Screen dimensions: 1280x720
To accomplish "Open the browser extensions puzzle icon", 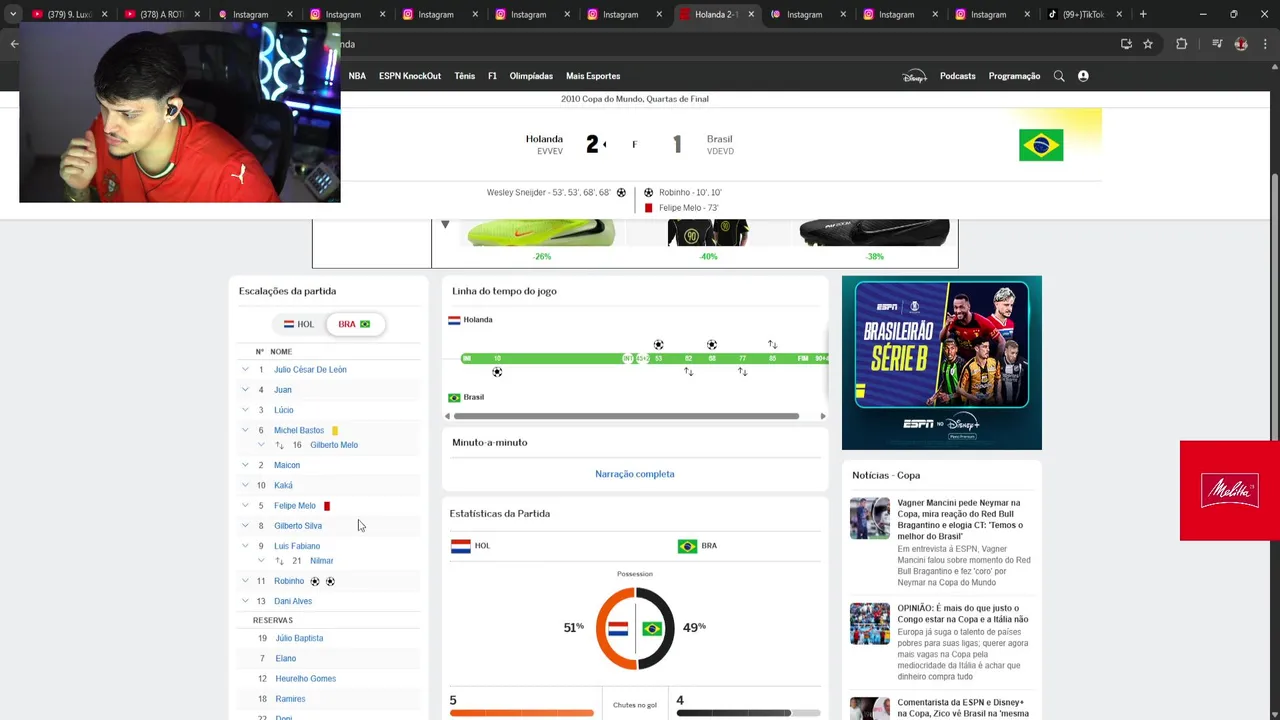I will click(1181, 44).
